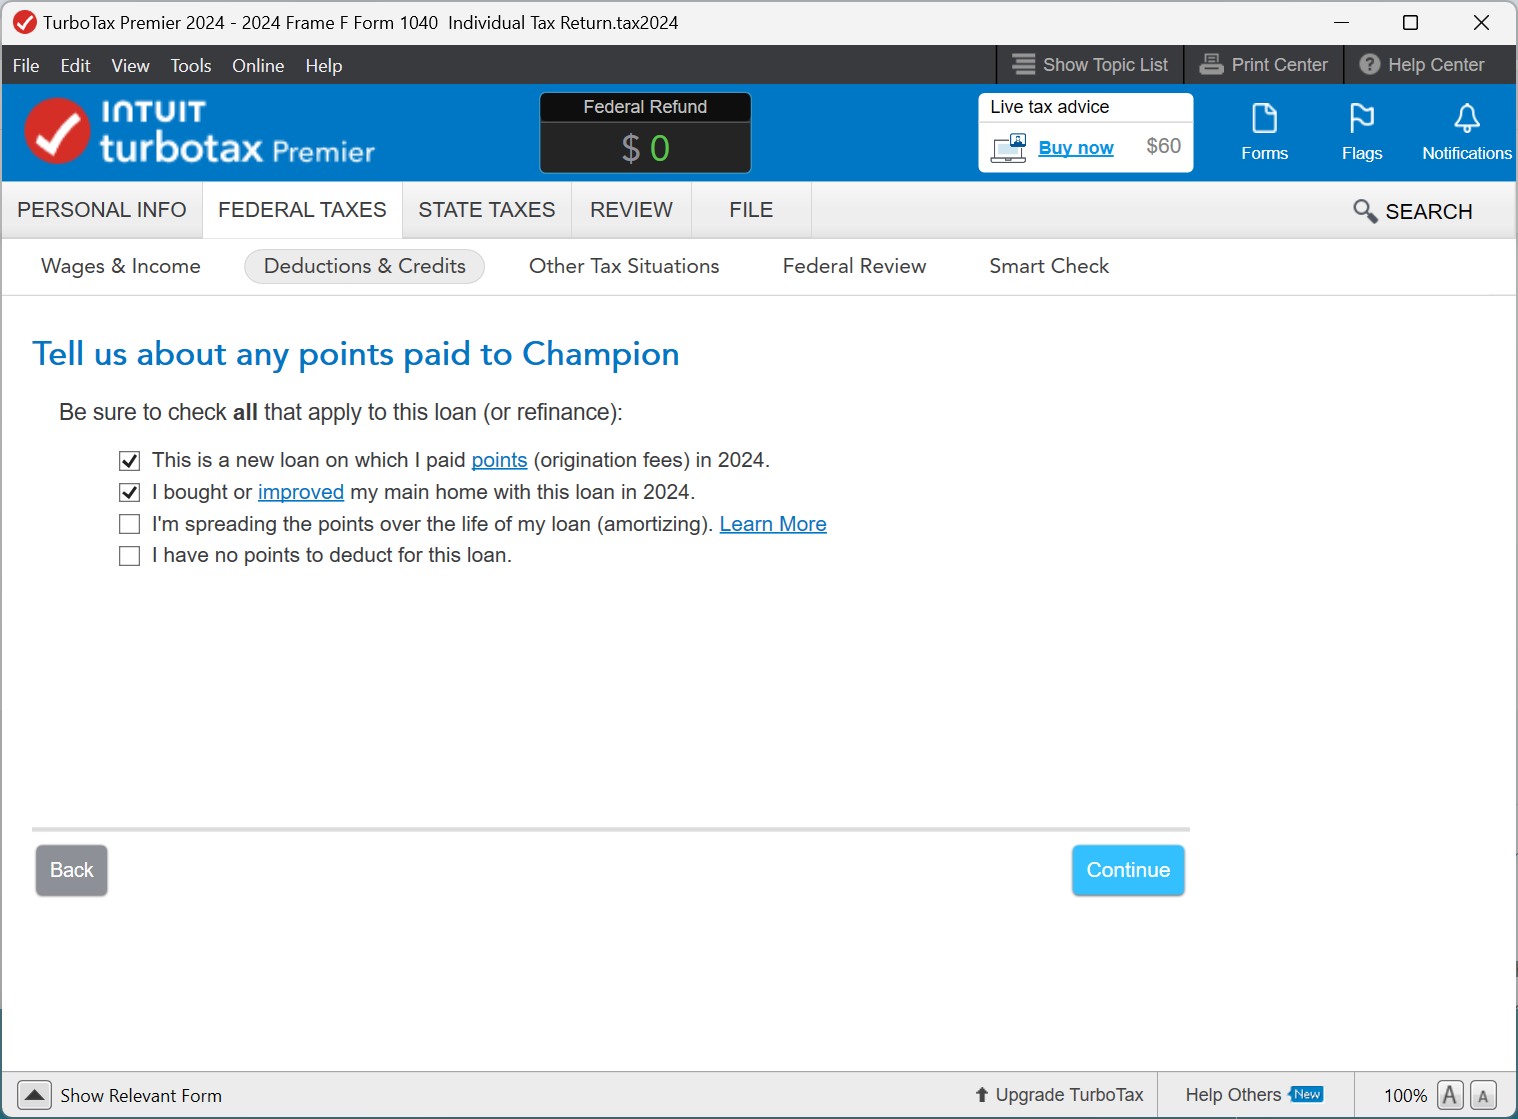This screenshot has height=1119, width=1518.
Task: Click the Show Topic List icon
Action: click(1023, 65)
